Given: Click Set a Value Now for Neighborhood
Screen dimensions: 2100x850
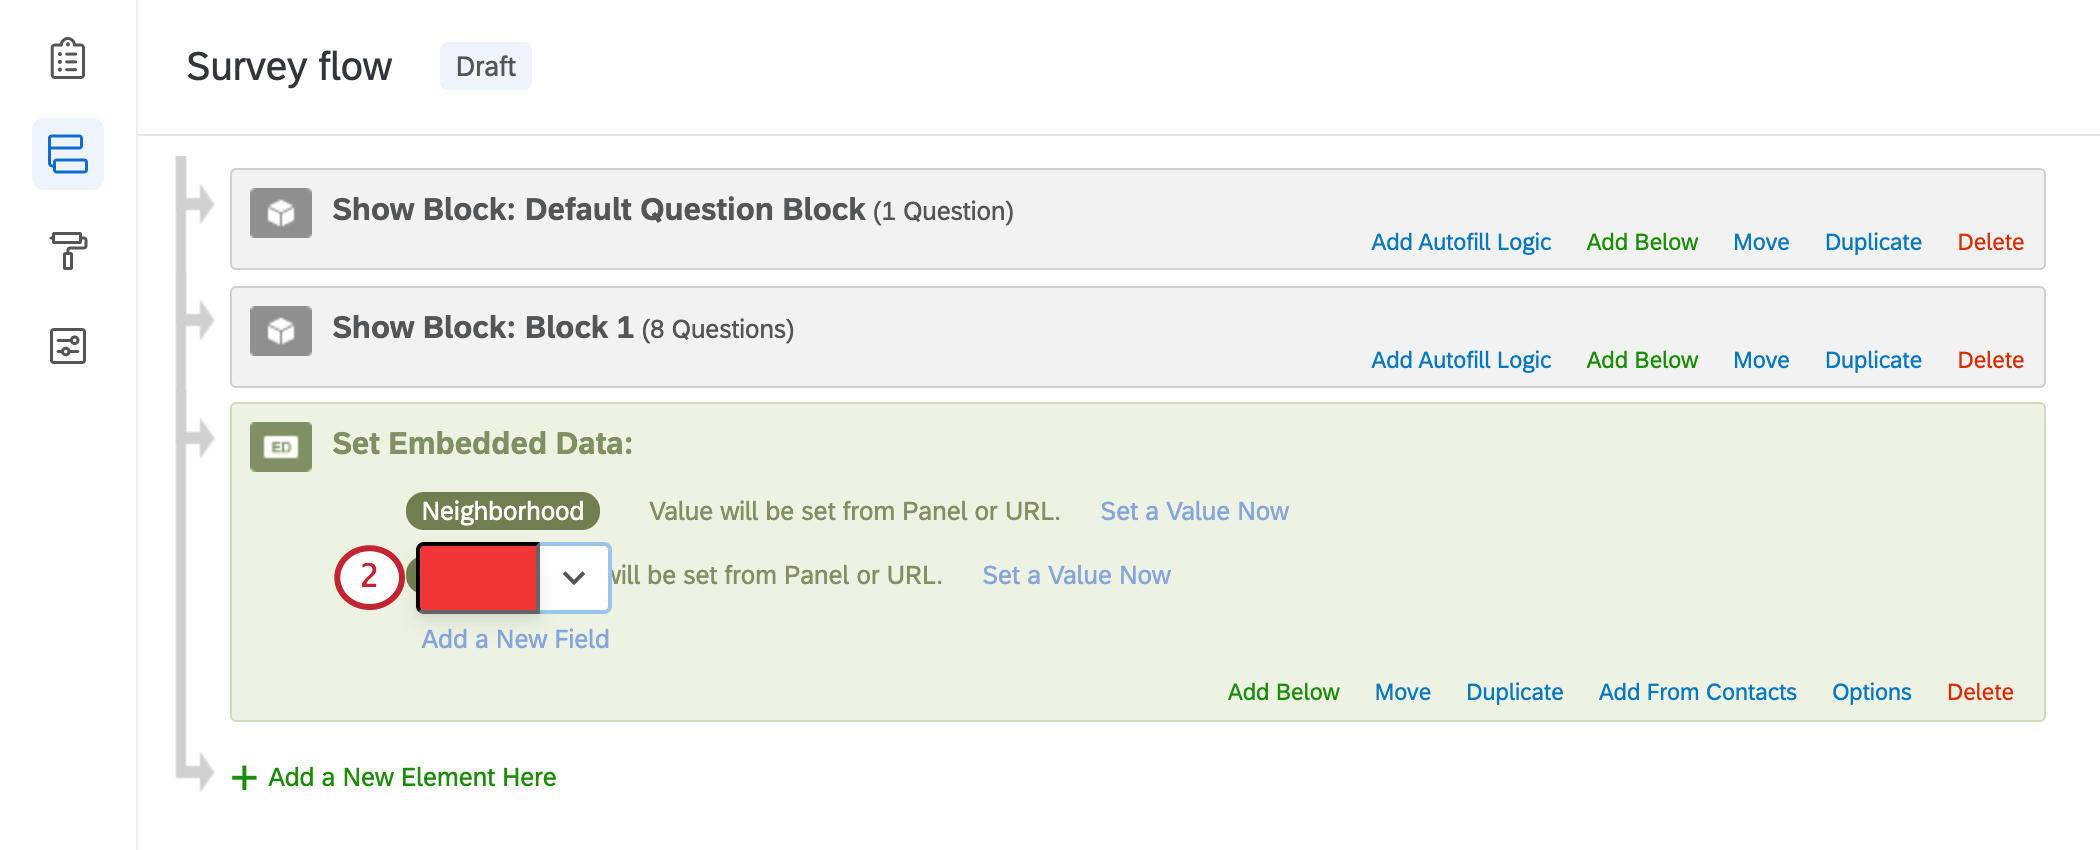Looking at the screenshot, I should [1194, 511].
